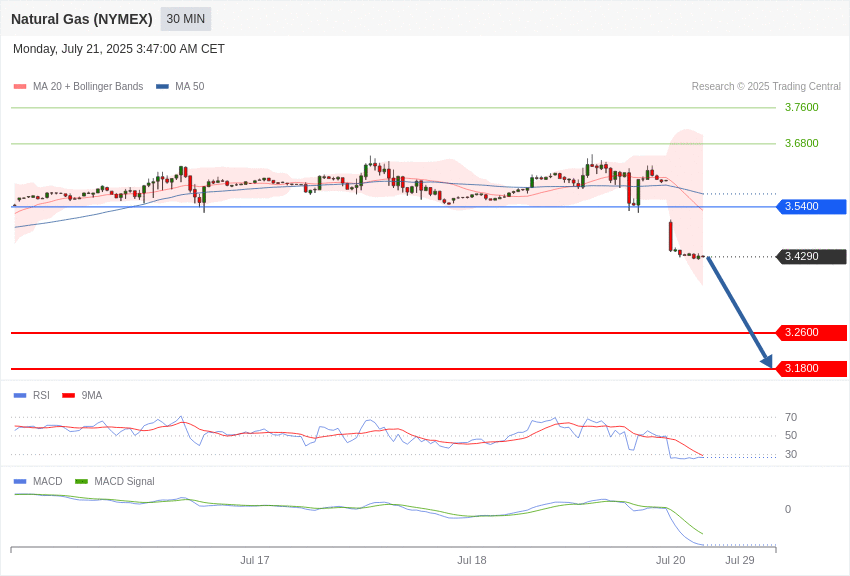Click the MA 20 + Bollinger Bands legend label
Image resolution: width=850 pixels, height=576 pixels.
pos(88,87)
